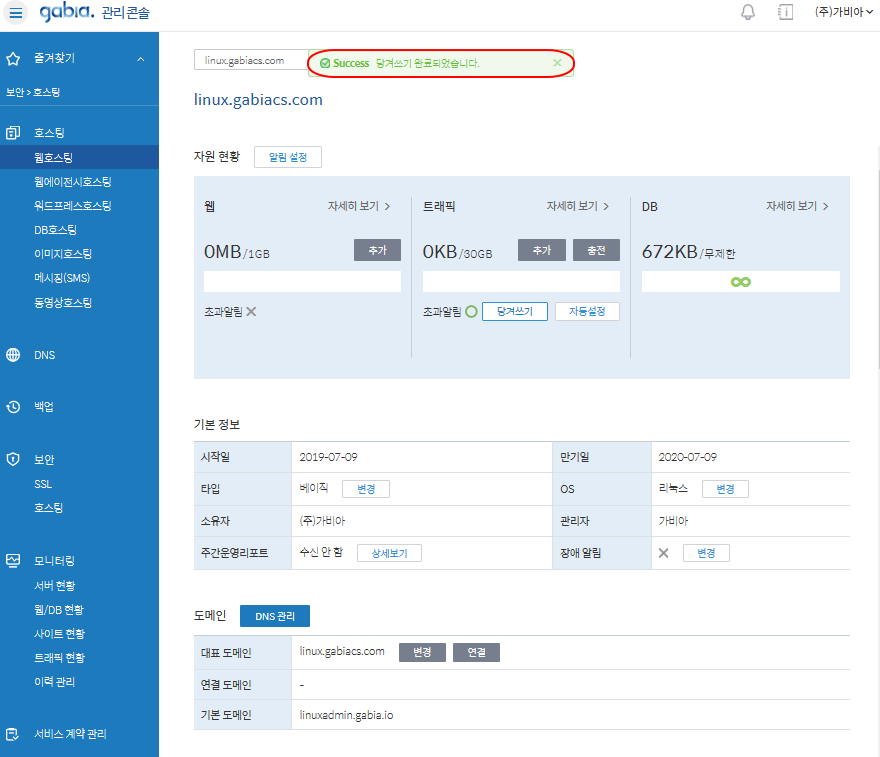Screen dimensions: 880x757
Task: Click the X icon in 장애 알림 row
Action: 663,553
